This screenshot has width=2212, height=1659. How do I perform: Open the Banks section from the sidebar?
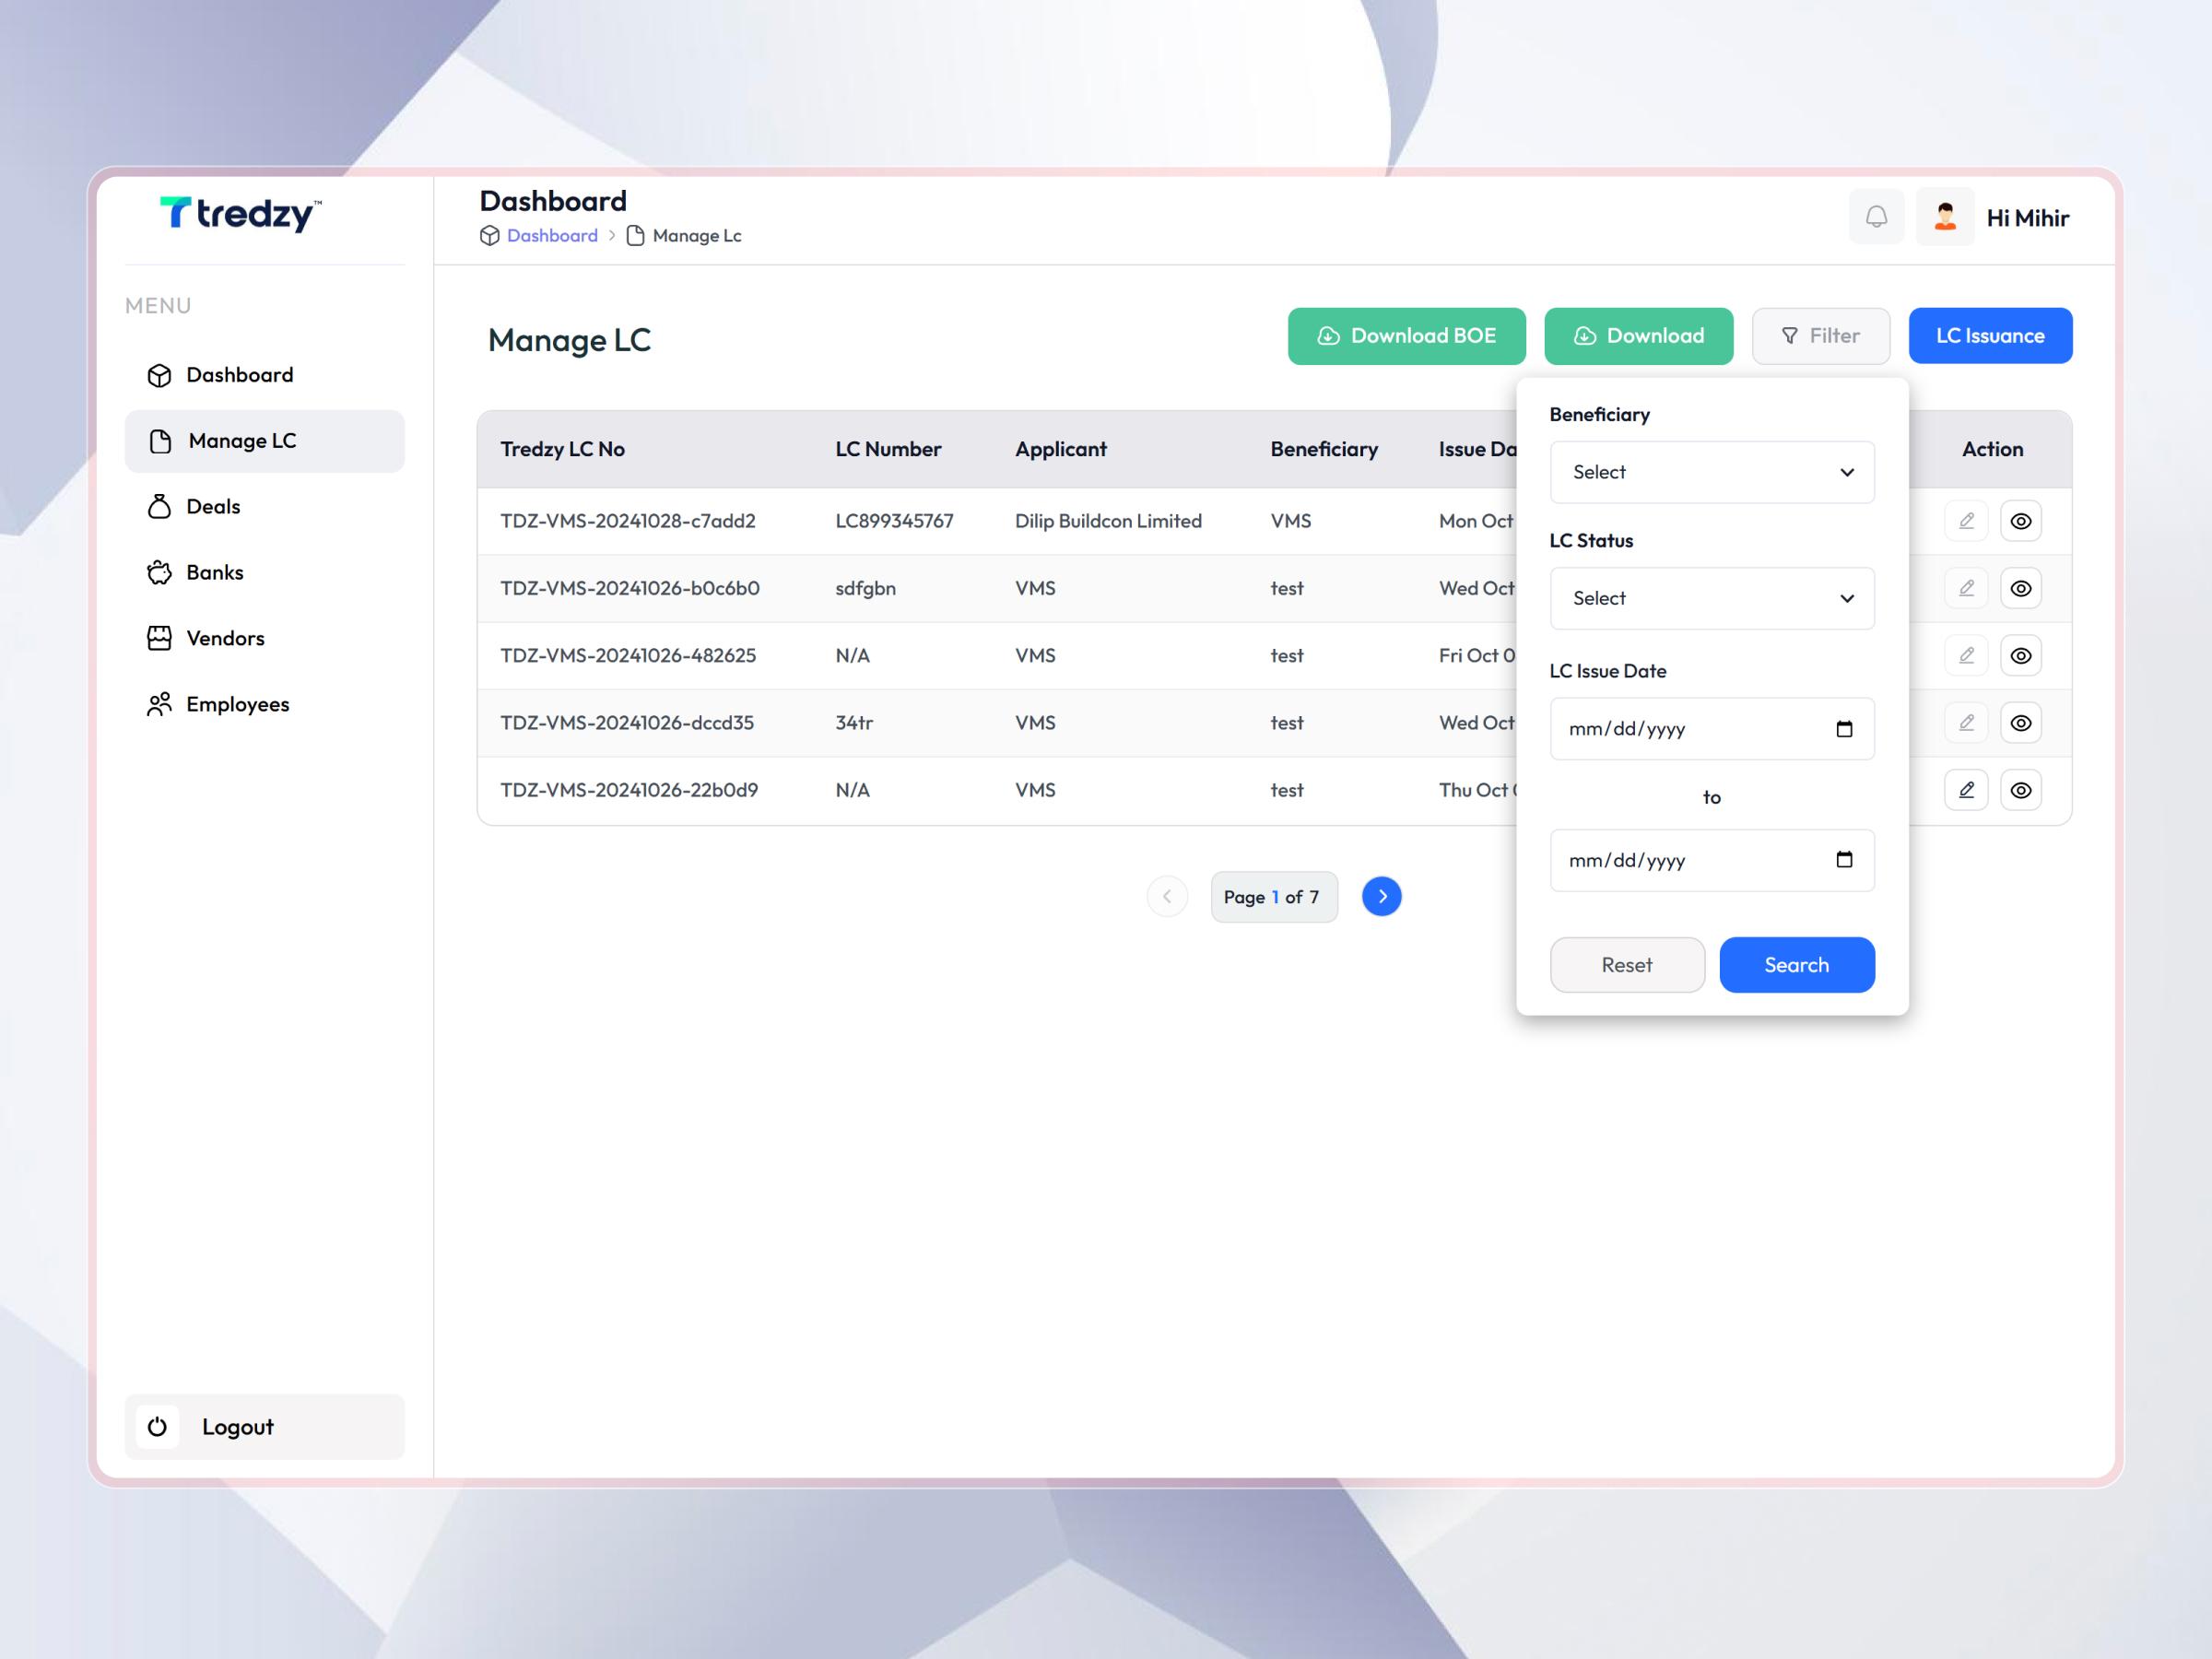tap(160, 572)
